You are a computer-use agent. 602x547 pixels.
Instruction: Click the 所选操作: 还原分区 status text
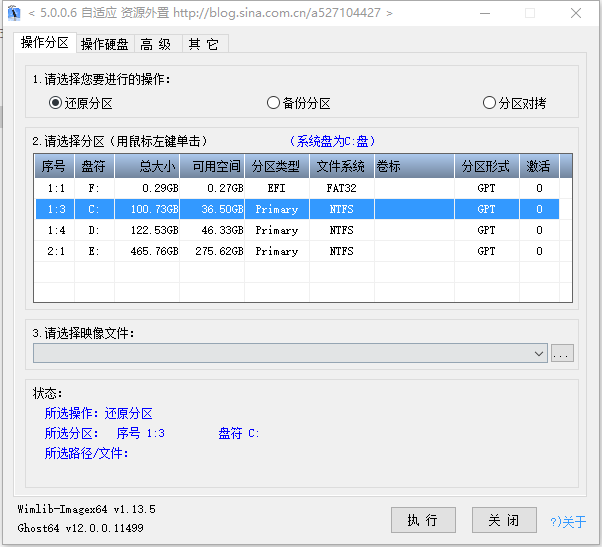click(99, 413)
